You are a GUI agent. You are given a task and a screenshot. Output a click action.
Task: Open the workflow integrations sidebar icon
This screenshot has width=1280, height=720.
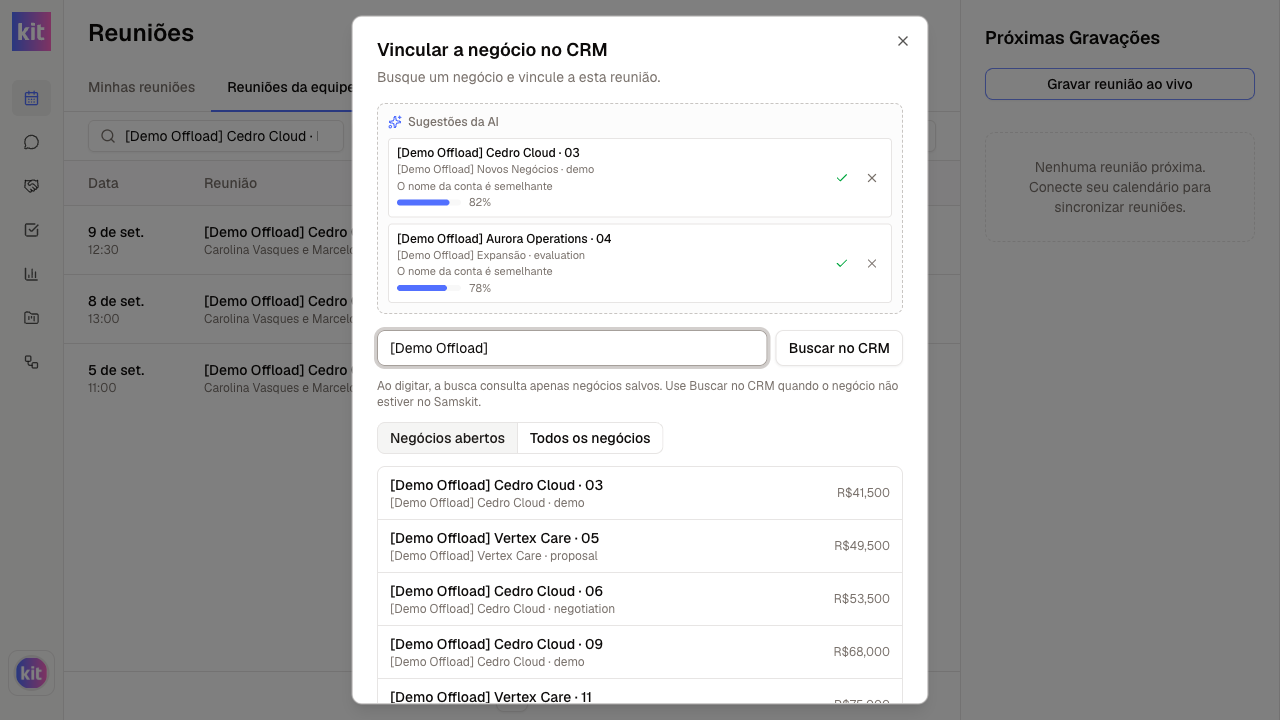[x=31, y=362]
